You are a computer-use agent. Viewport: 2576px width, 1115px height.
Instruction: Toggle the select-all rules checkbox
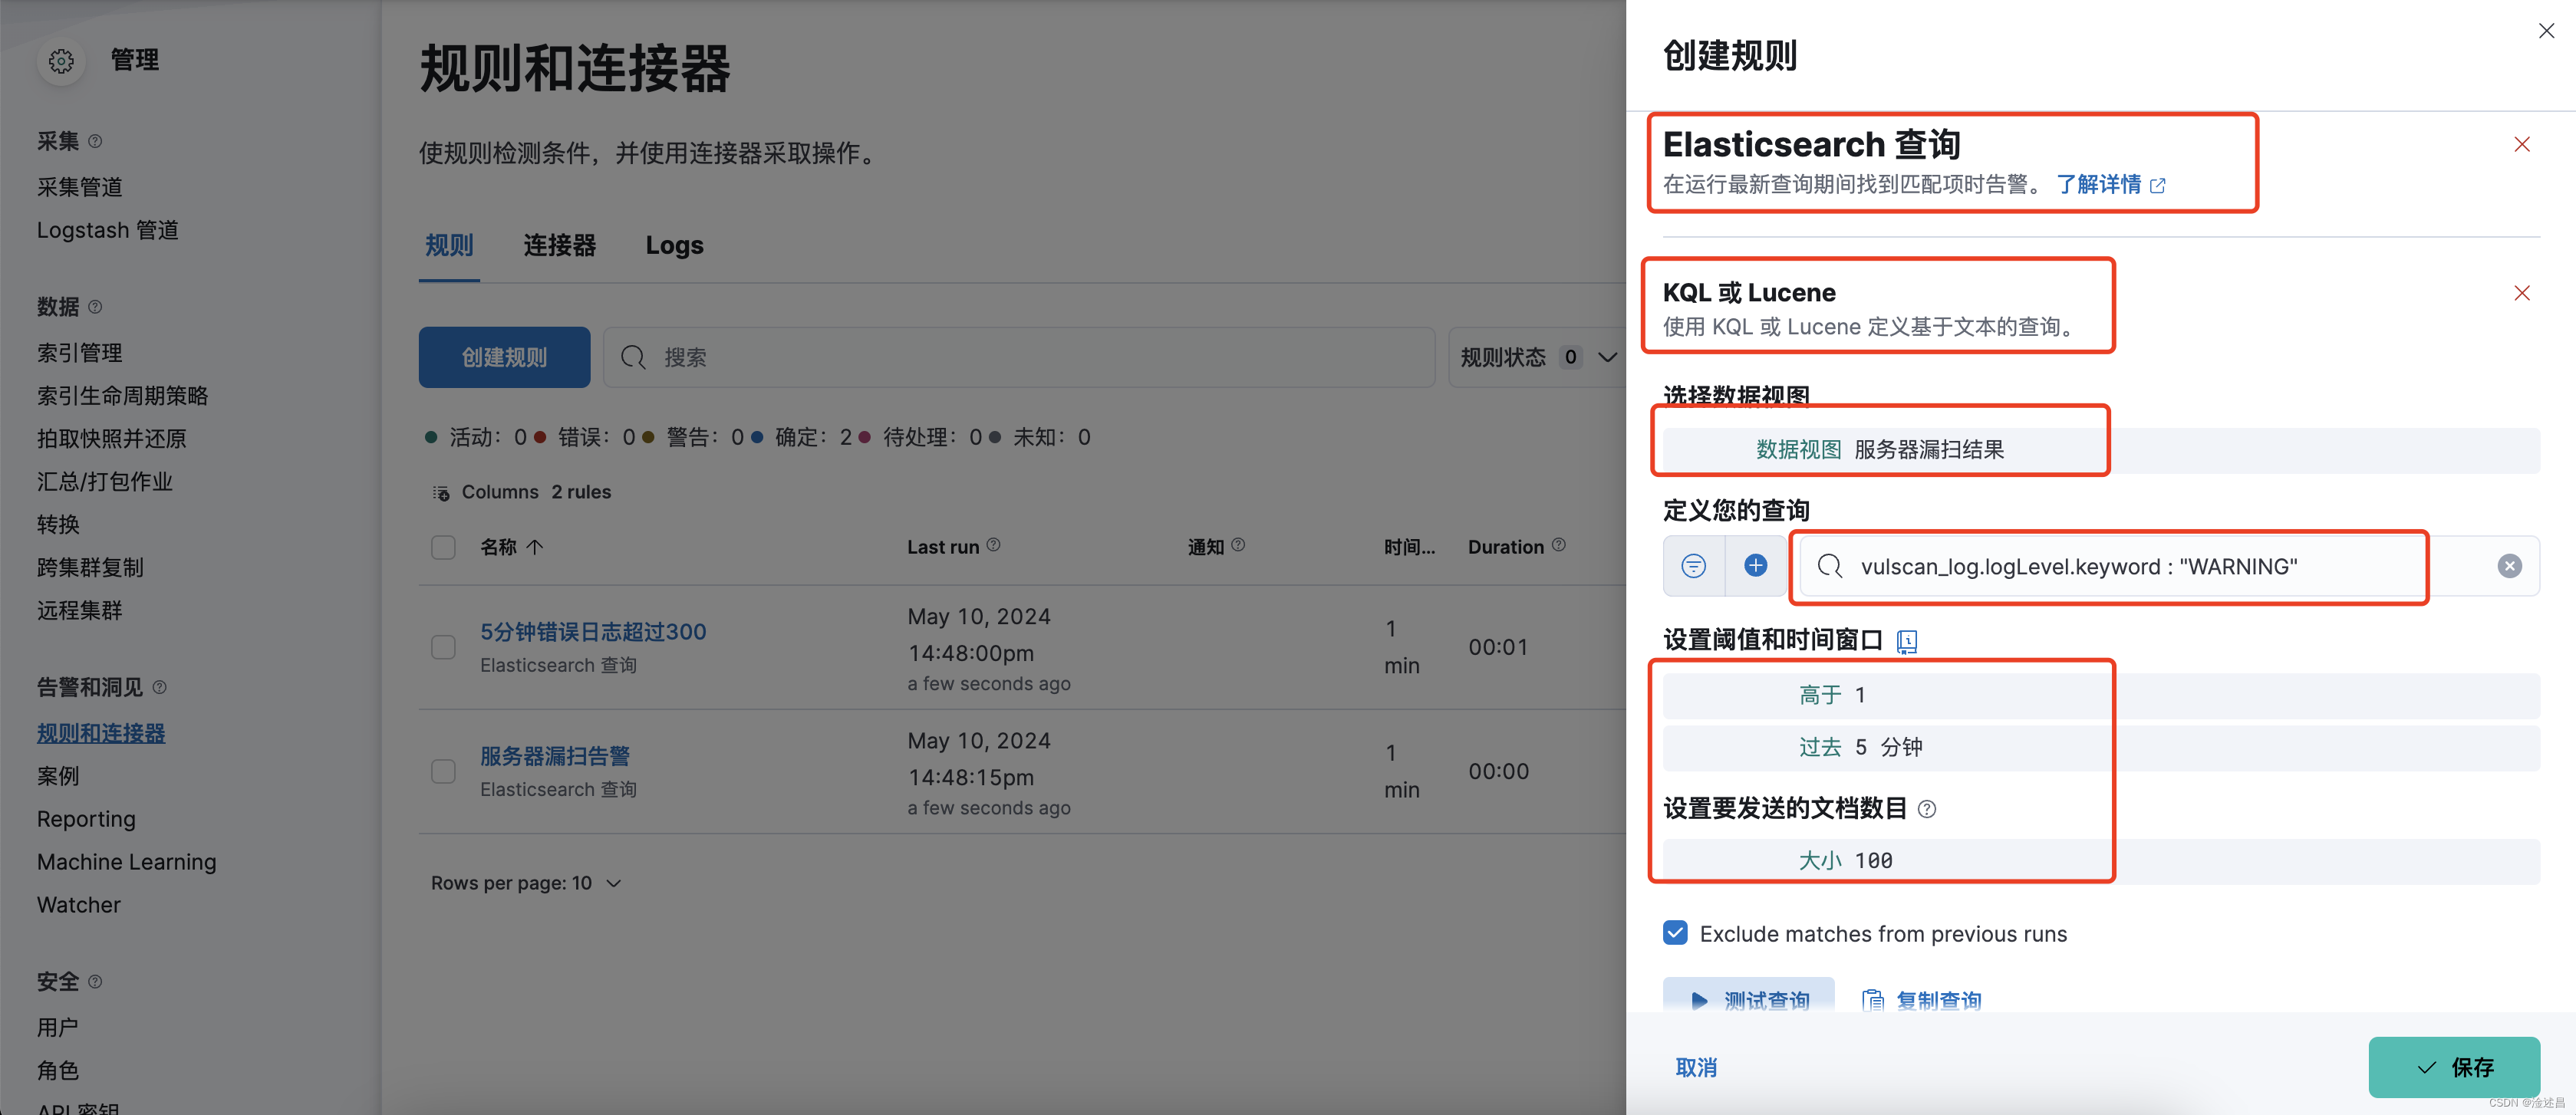(x=443, y=547)
